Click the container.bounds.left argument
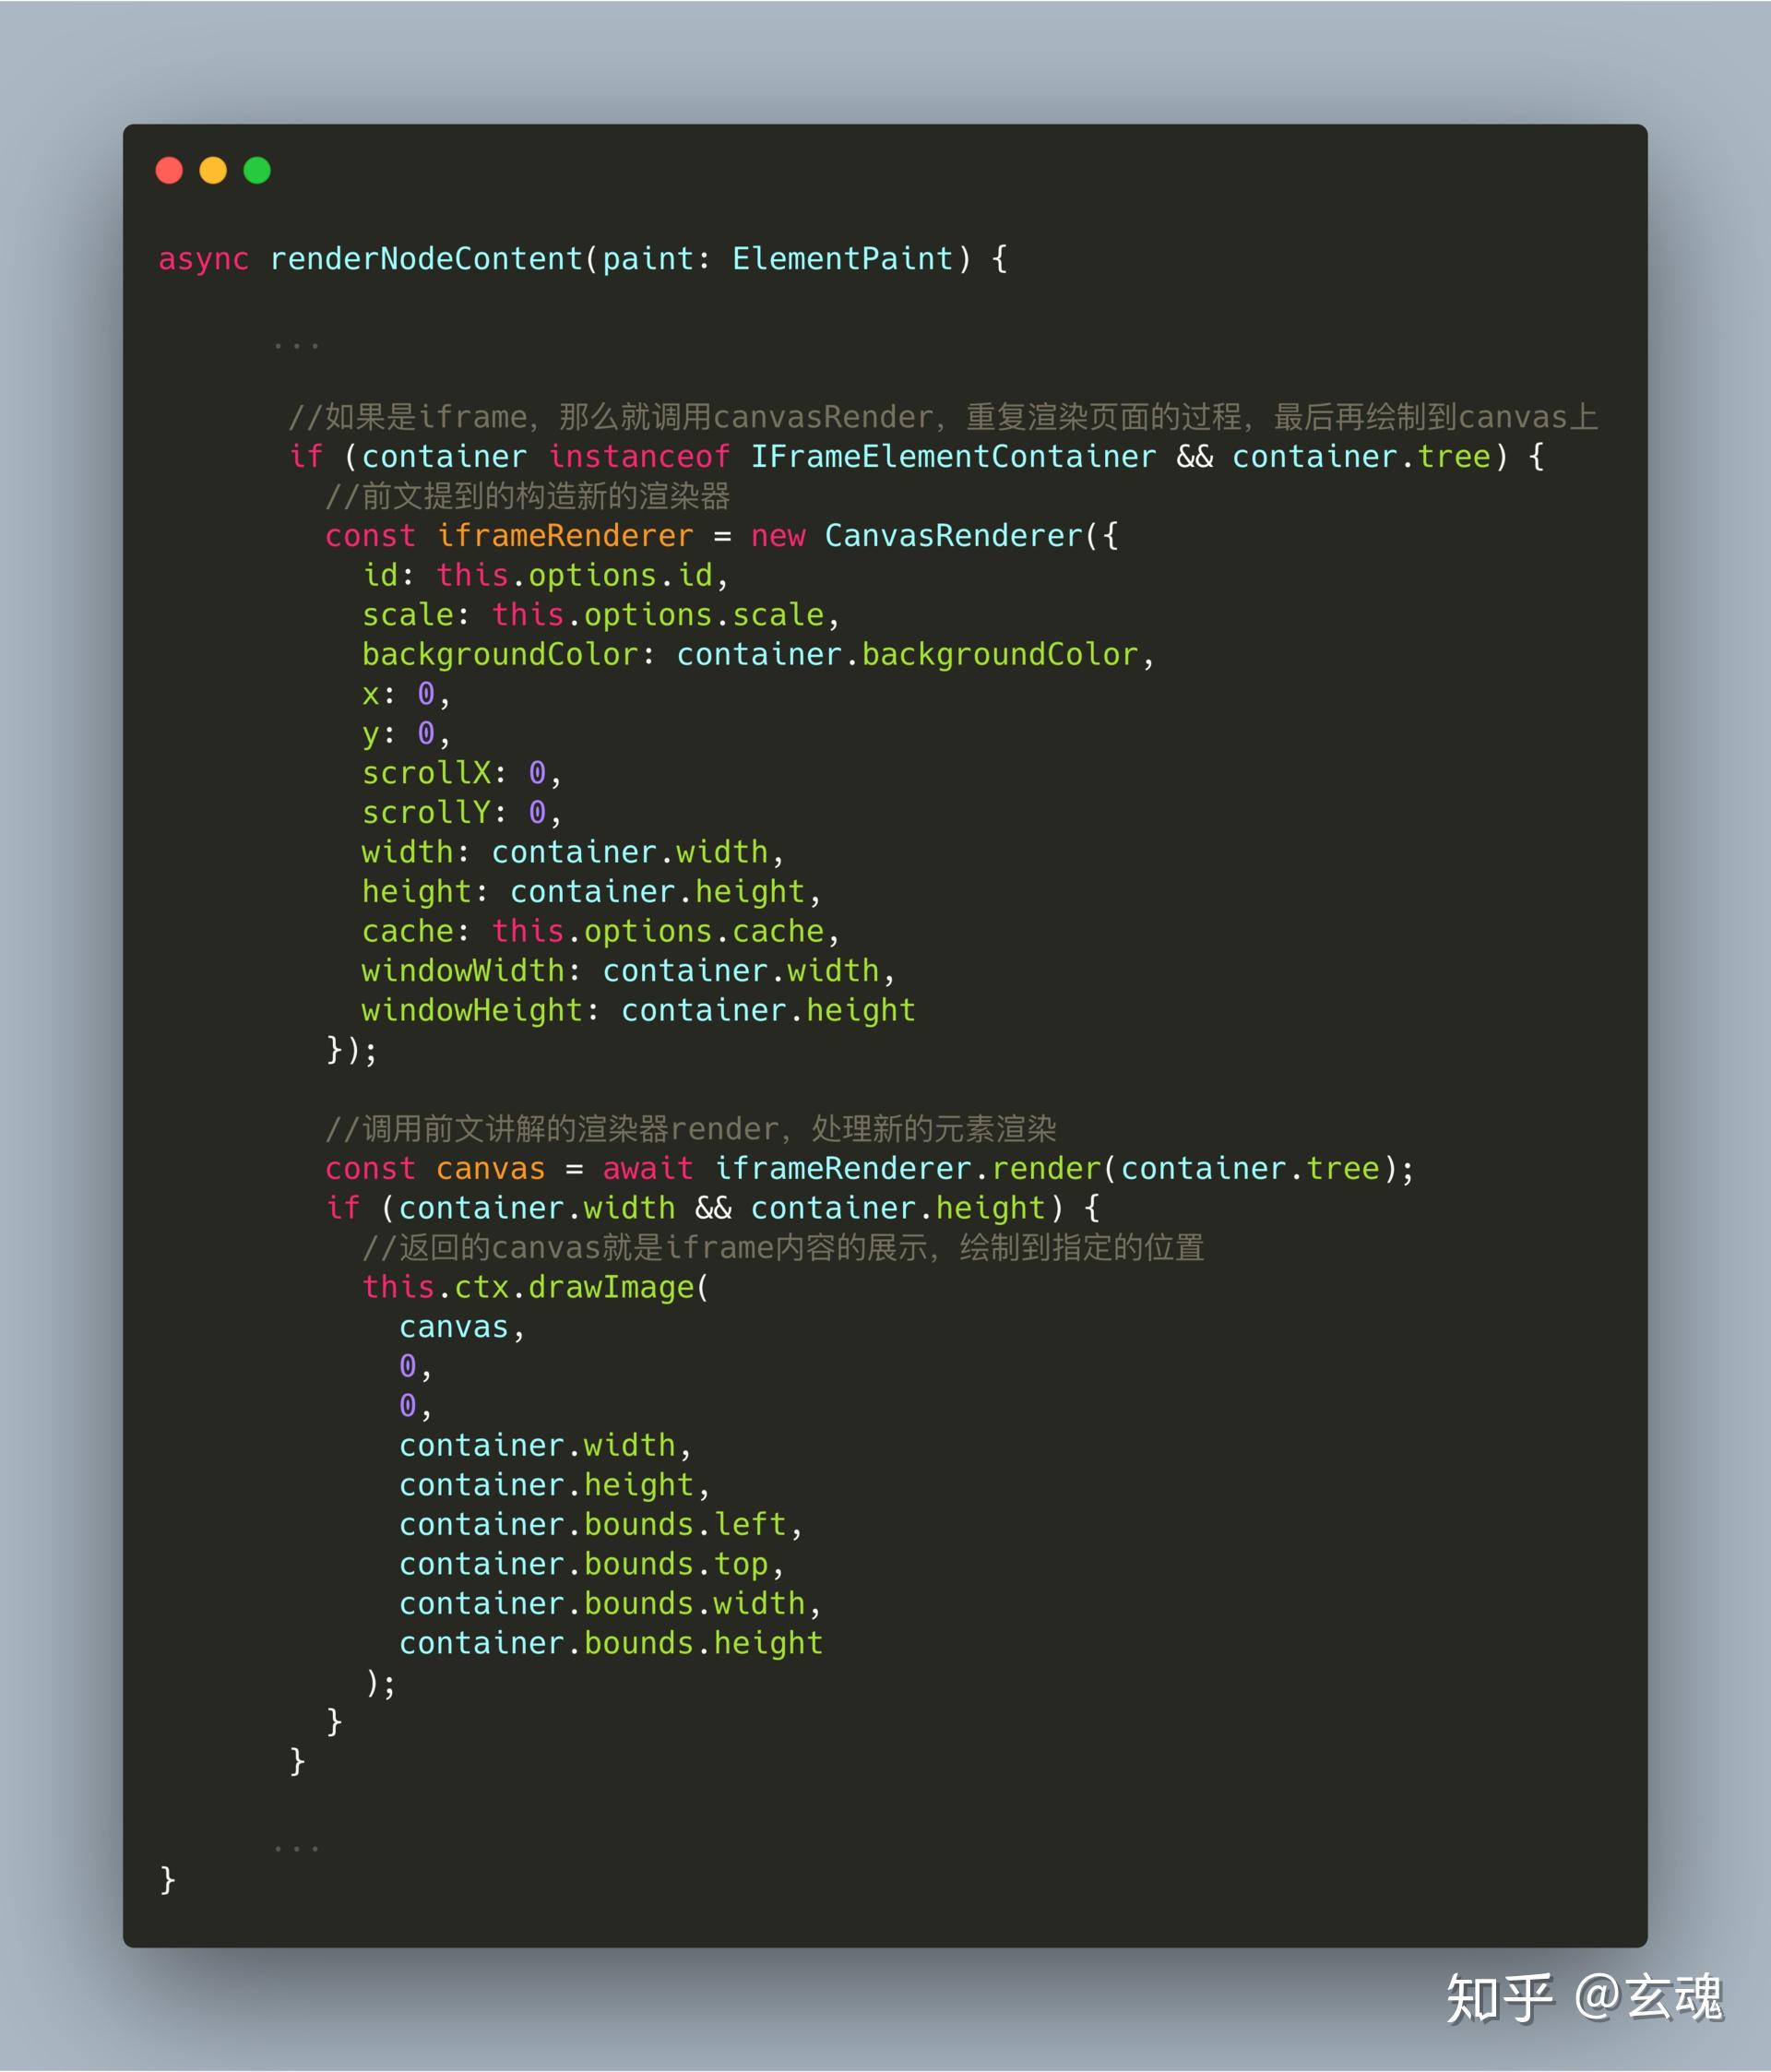Image resolution: width=1771 pixels, height=2072 pixels. (x=596, y=1523)
